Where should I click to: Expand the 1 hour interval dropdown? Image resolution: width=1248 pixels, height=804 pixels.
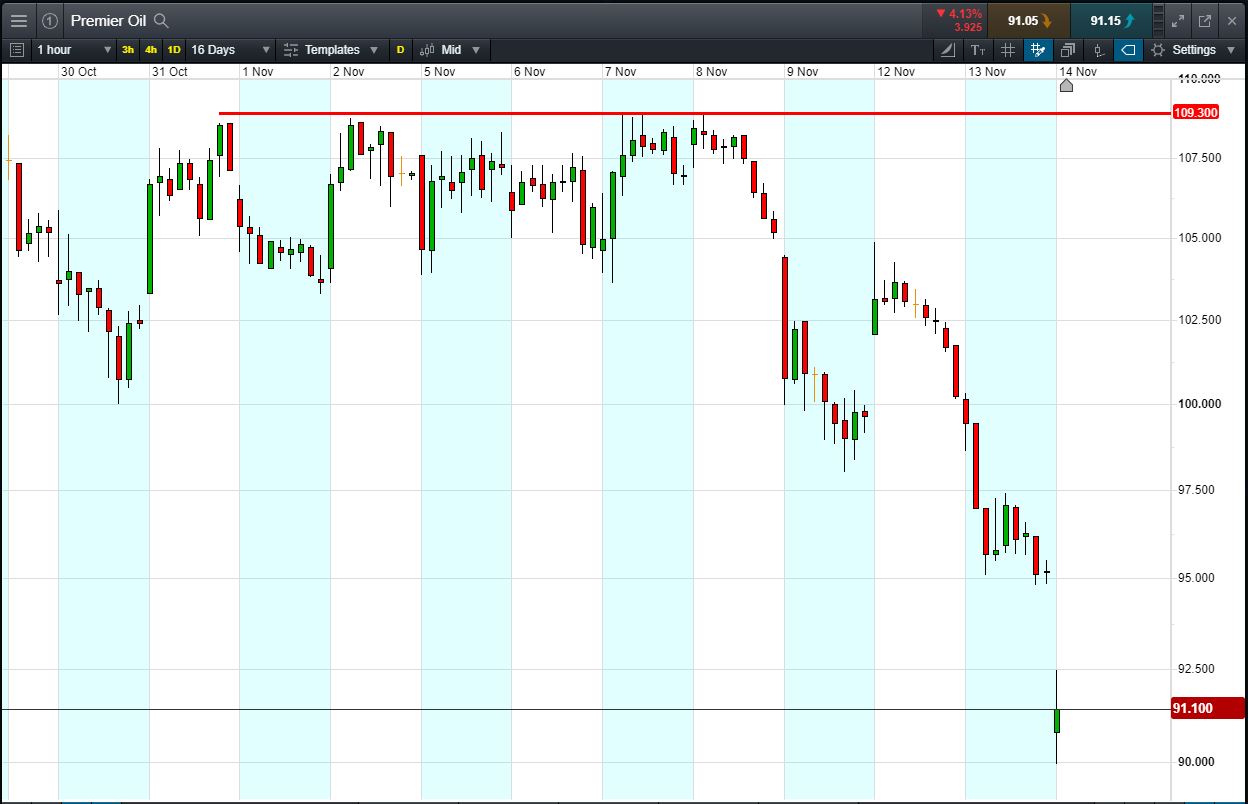tap(73, 49)
